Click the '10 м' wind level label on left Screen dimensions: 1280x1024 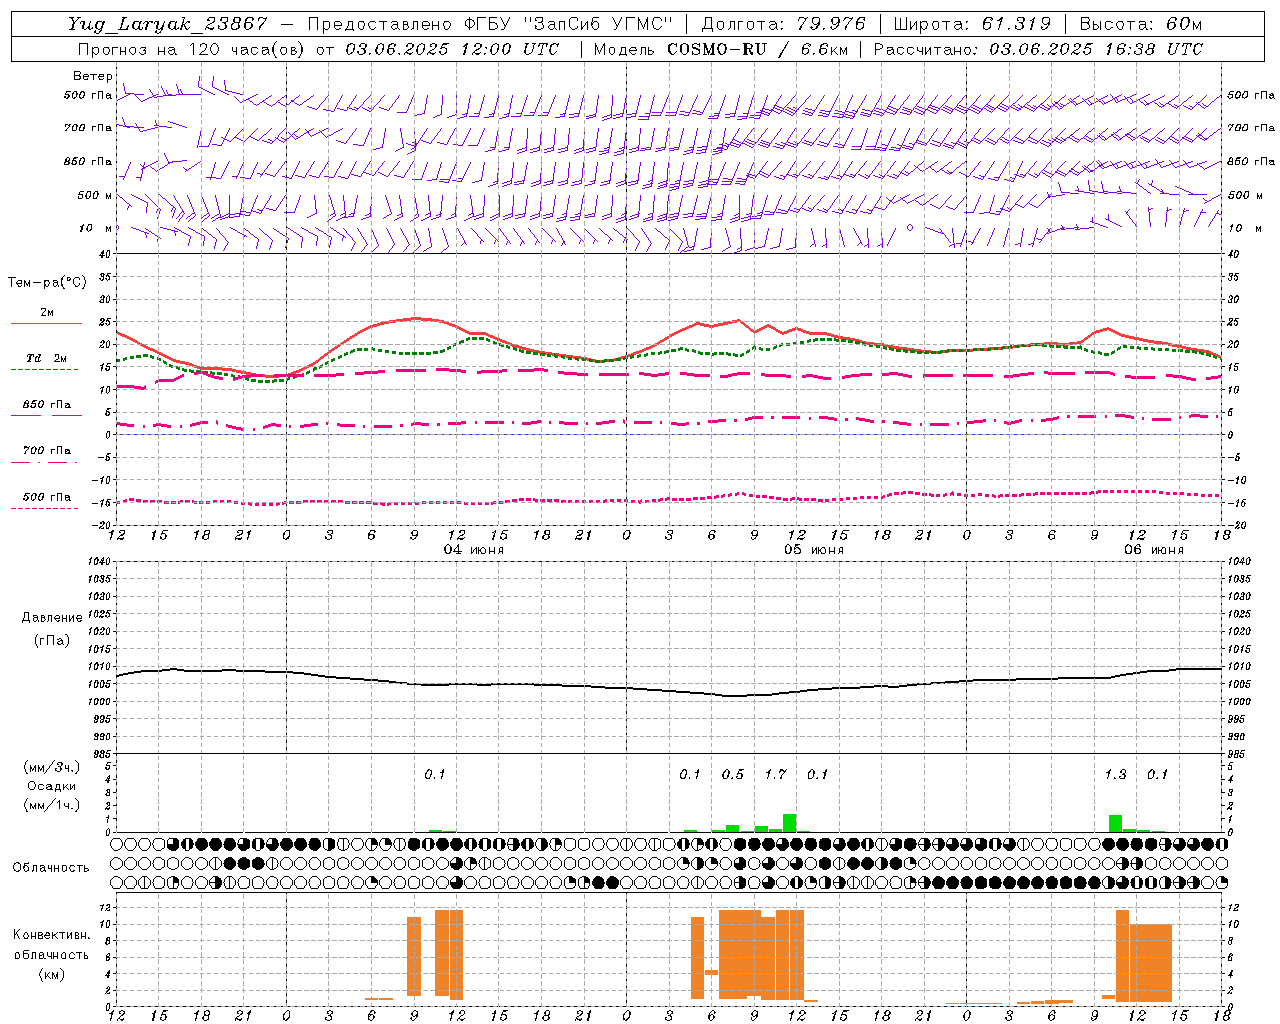[x=96, y=228]
